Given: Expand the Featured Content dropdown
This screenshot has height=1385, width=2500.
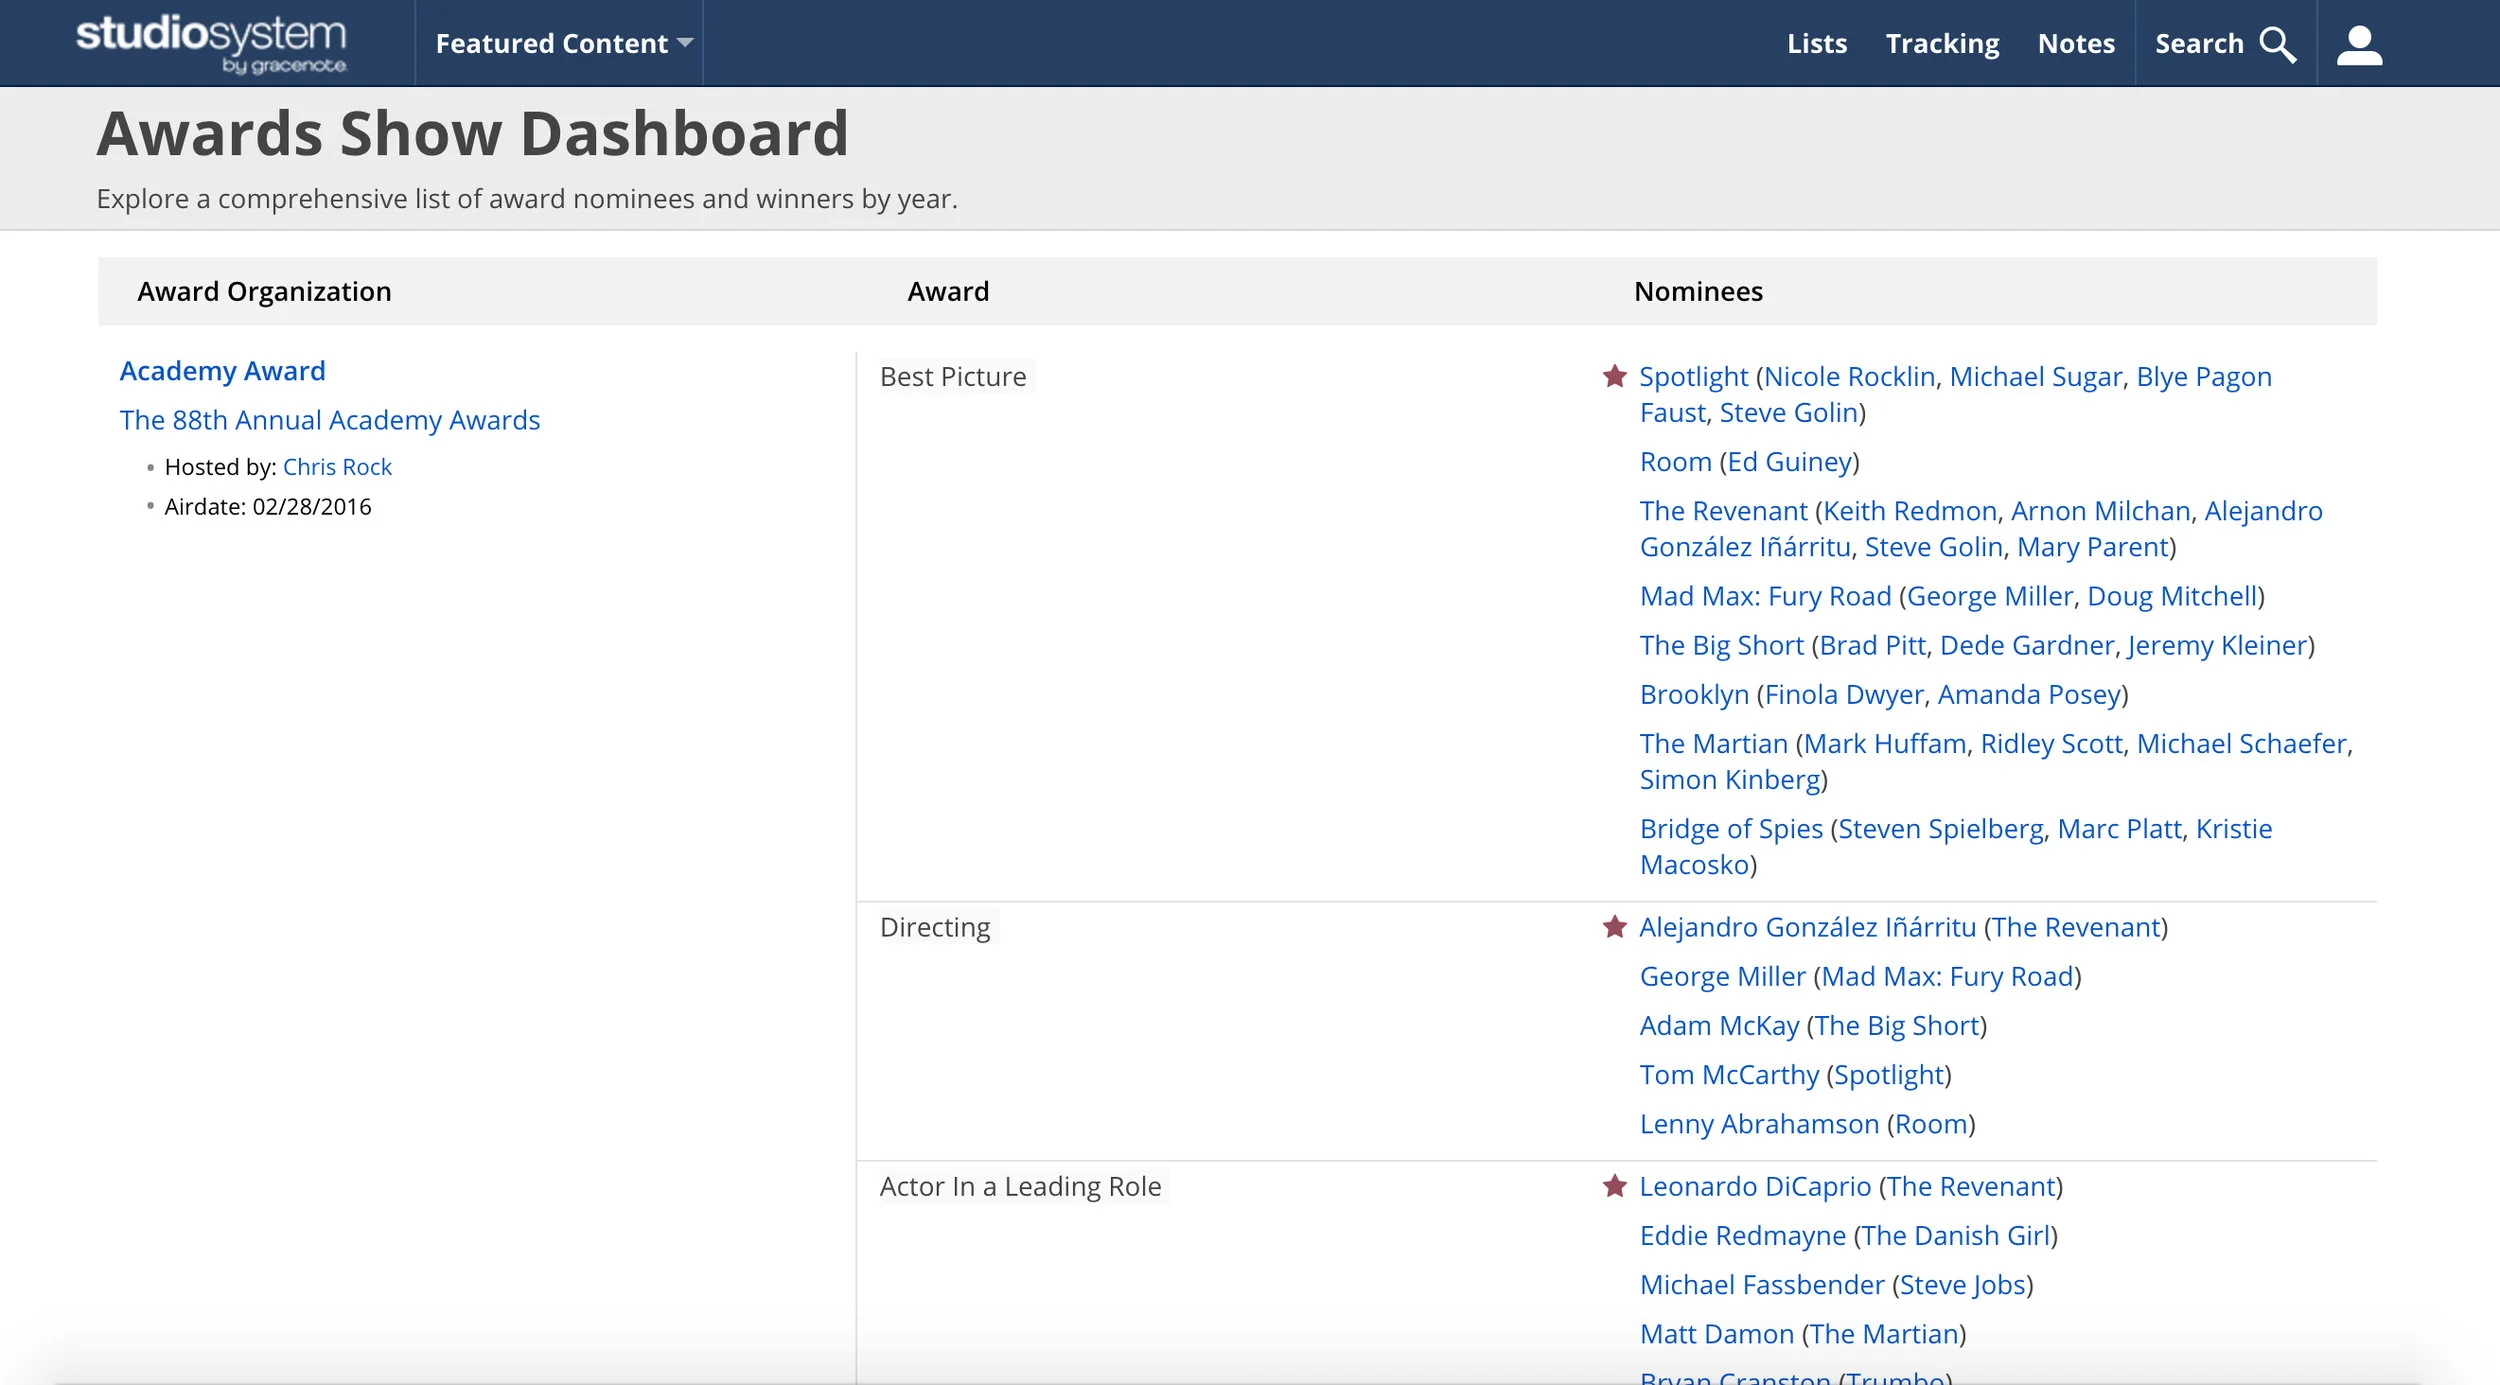Looking at the screenshot, I should (552, 44).
